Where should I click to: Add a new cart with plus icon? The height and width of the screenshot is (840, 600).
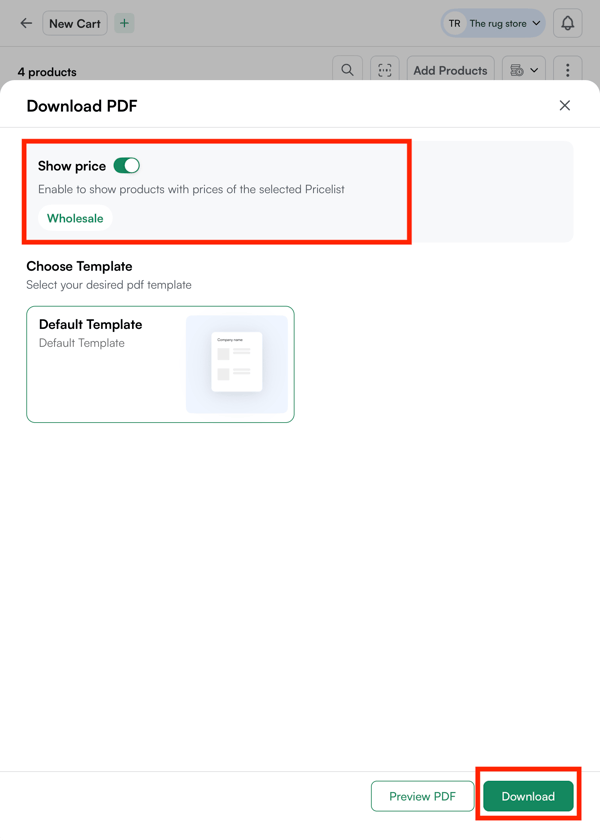coord(124,24)
